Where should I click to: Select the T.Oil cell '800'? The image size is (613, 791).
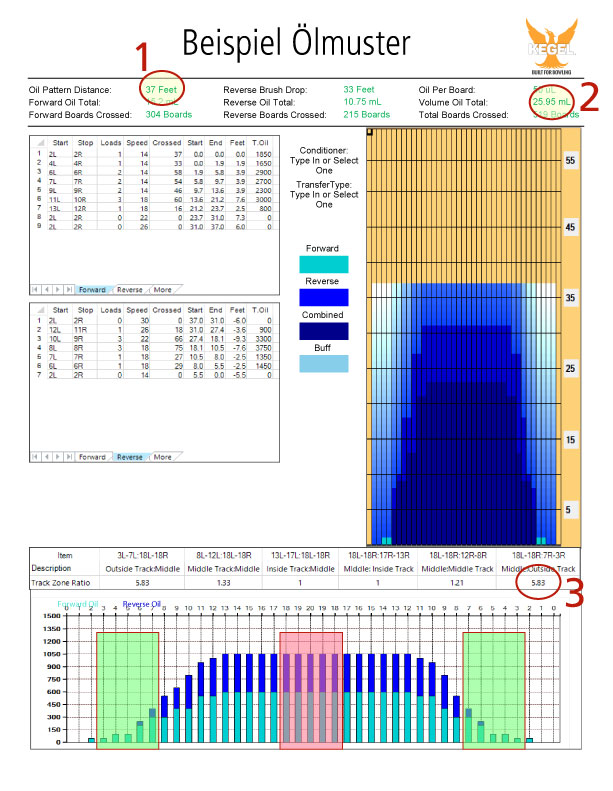click(x=265, y=209)
